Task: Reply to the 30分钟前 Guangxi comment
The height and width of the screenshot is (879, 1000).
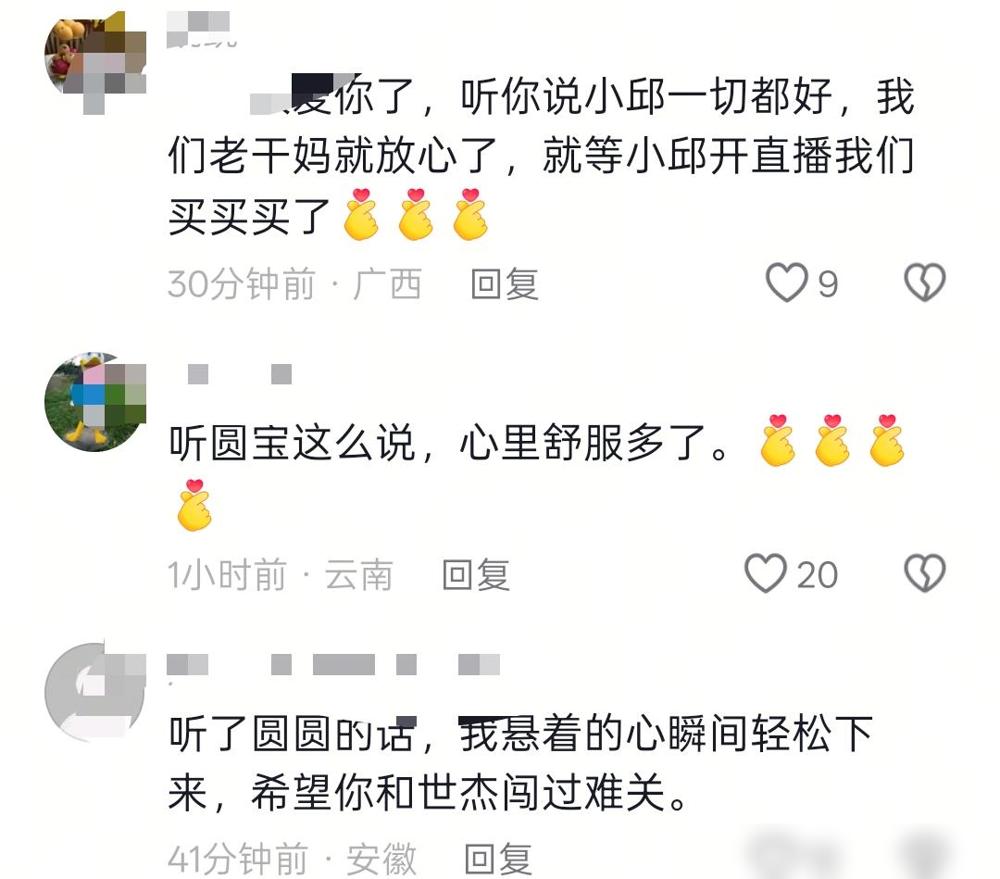Action: pos(504,284)
